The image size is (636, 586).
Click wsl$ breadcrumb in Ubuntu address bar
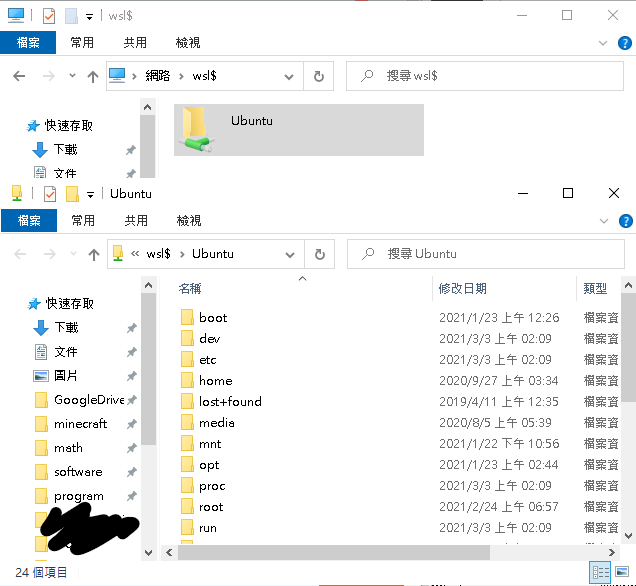click(158, 254)
